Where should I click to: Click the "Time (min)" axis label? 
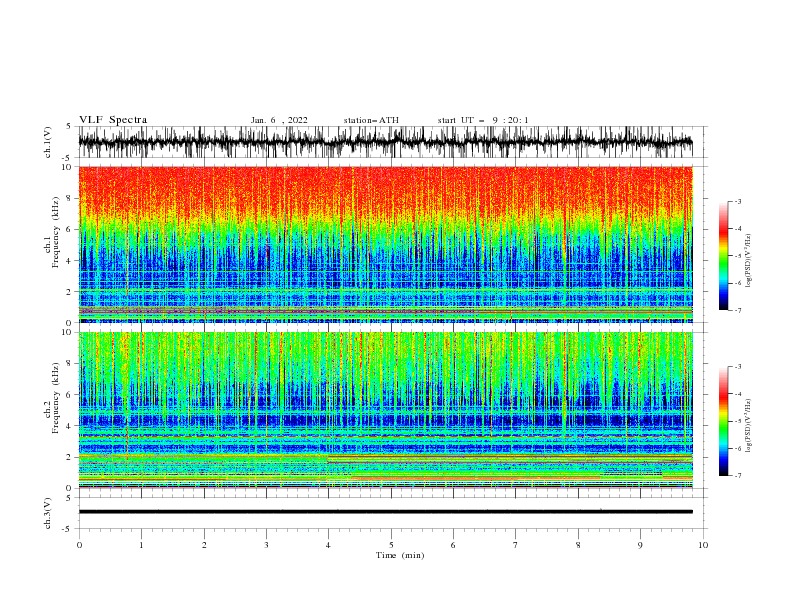point(400,555)
